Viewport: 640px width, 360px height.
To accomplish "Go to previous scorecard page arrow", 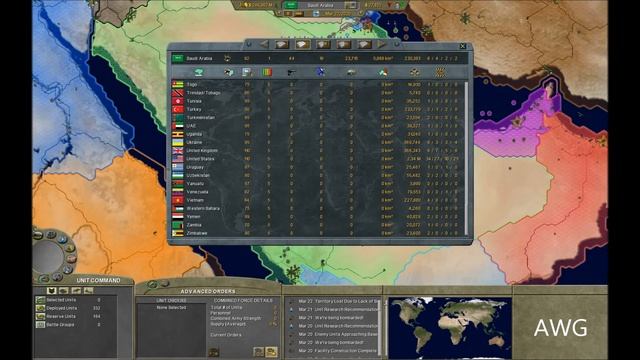I will [x=264, y=44].
